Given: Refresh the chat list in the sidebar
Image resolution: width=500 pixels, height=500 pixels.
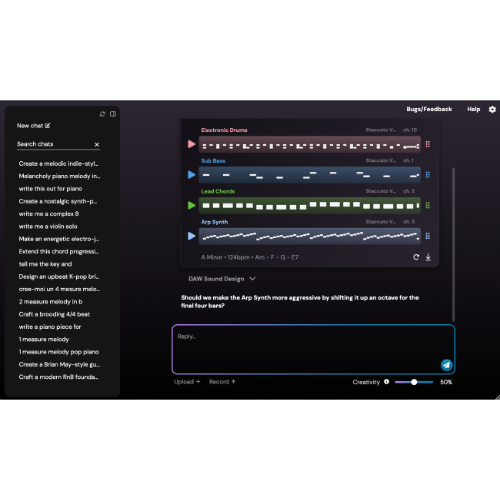Looking at the screenshot, I should click(102, 114).
